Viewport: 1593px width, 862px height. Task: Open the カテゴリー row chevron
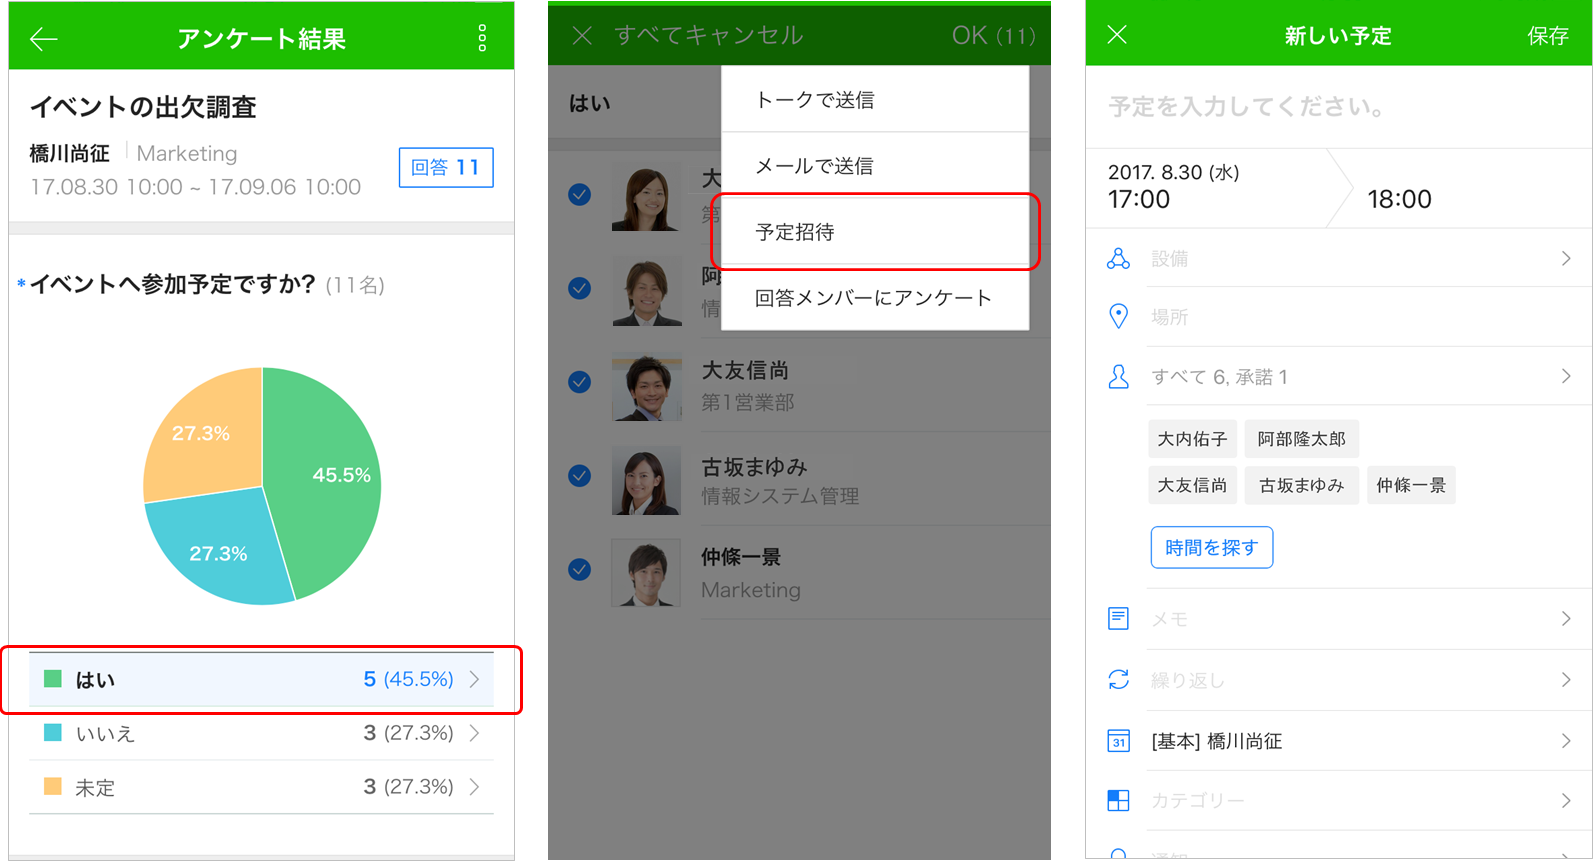click(1565, 800)
